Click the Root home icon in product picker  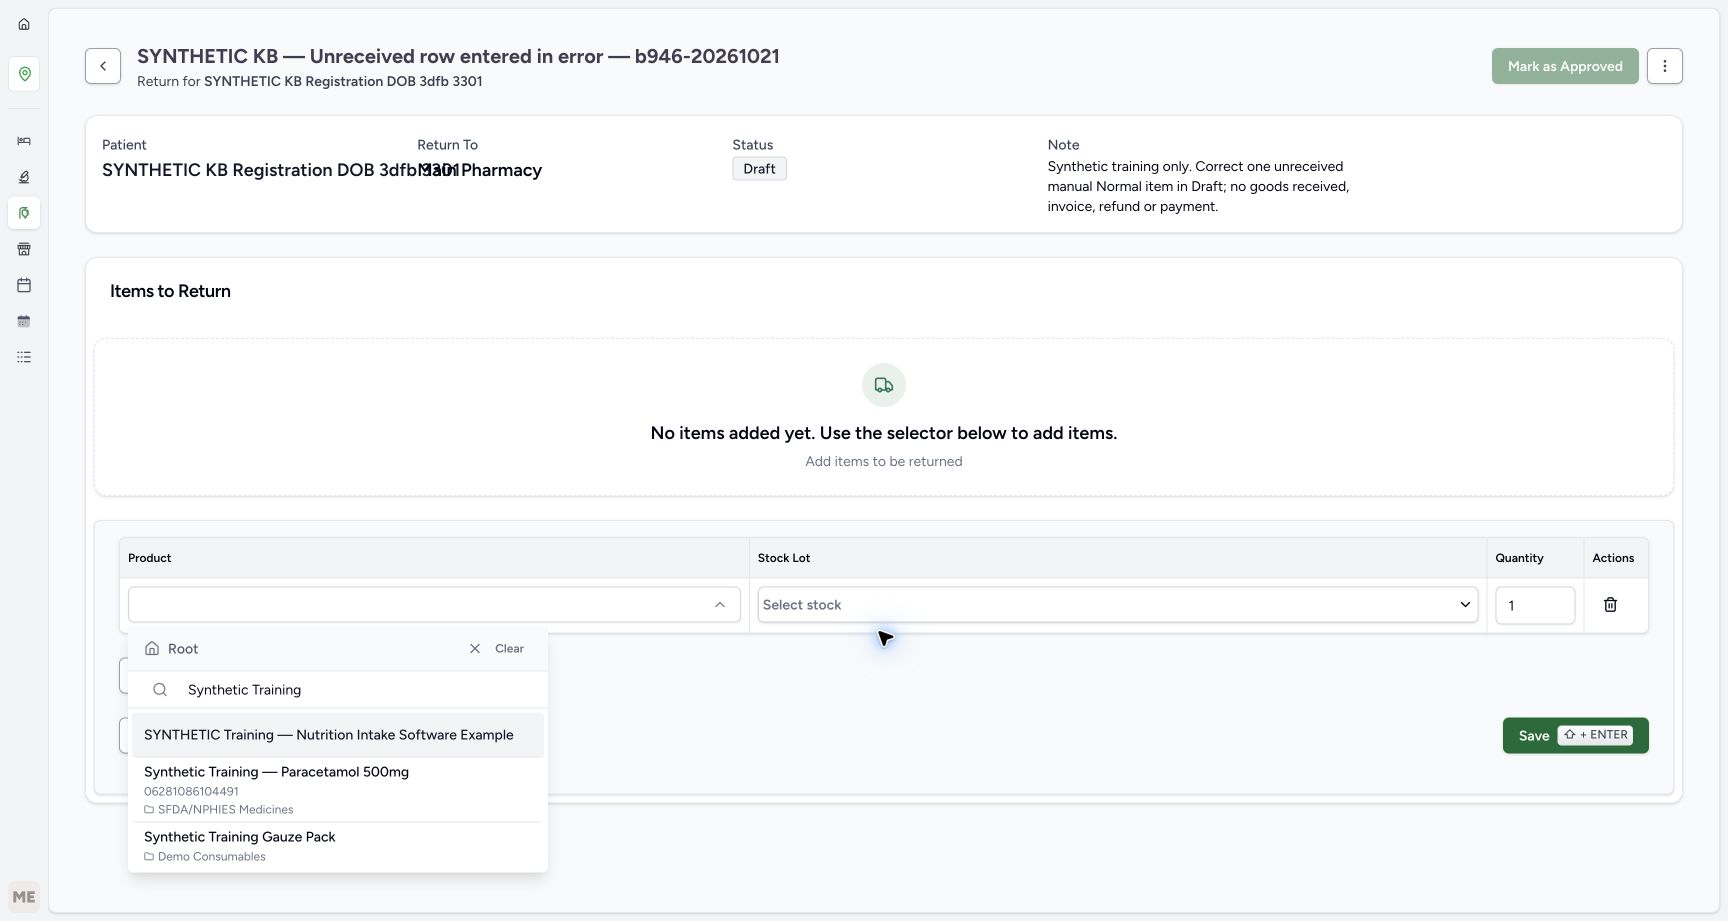coord(152,648)
